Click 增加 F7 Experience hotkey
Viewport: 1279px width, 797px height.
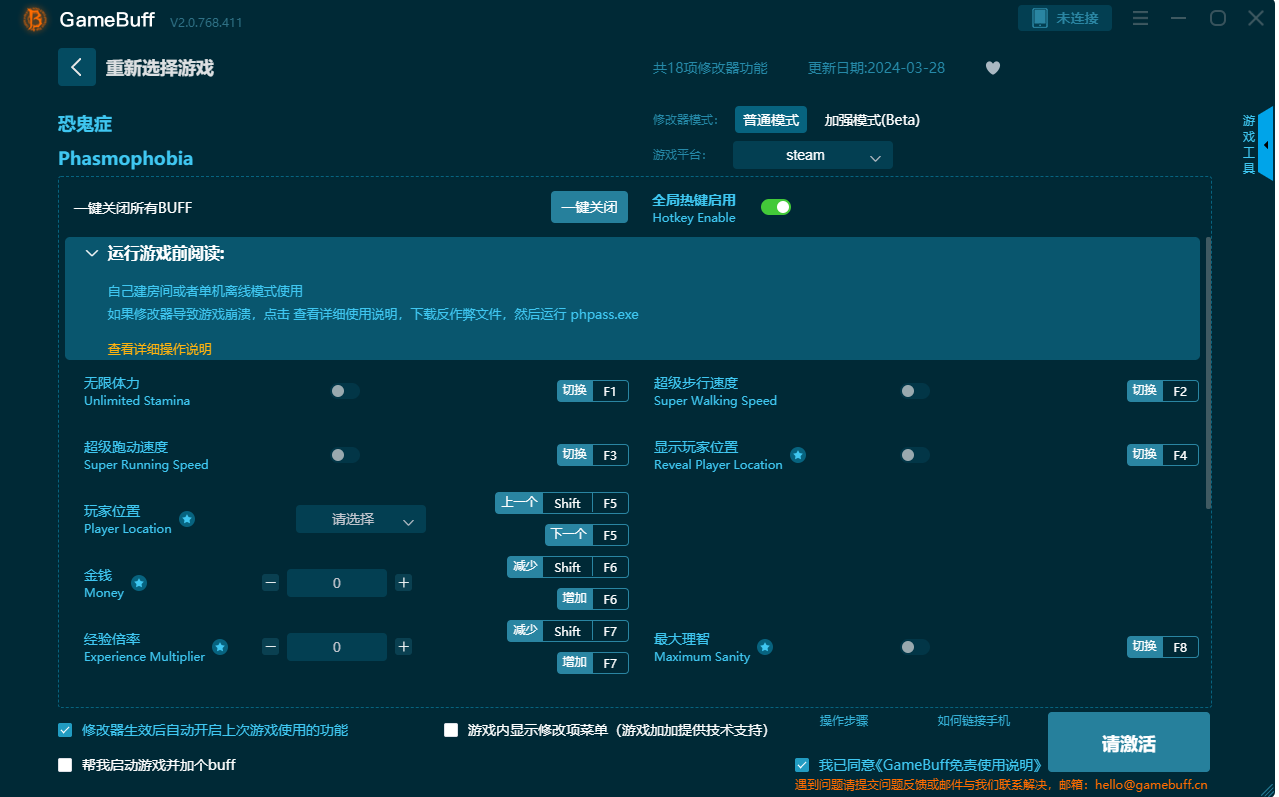click(x=593, y=663)
